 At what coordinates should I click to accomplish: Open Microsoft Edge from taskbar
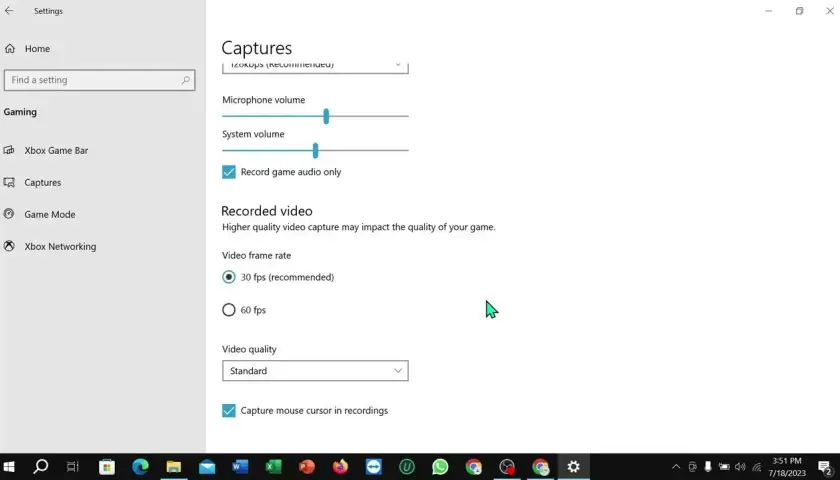pos(140,467)
